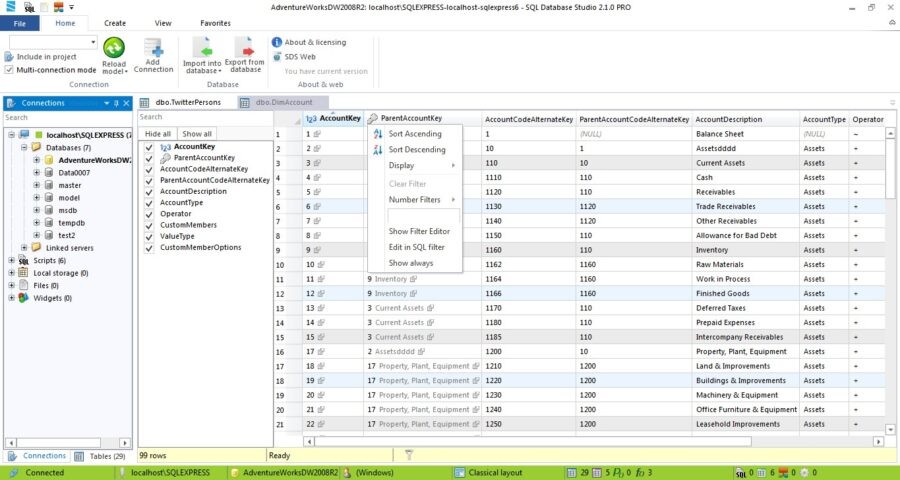Click the AdventureWorksDW database icon in tree
The image size is (900, 480).
[49, 160]
